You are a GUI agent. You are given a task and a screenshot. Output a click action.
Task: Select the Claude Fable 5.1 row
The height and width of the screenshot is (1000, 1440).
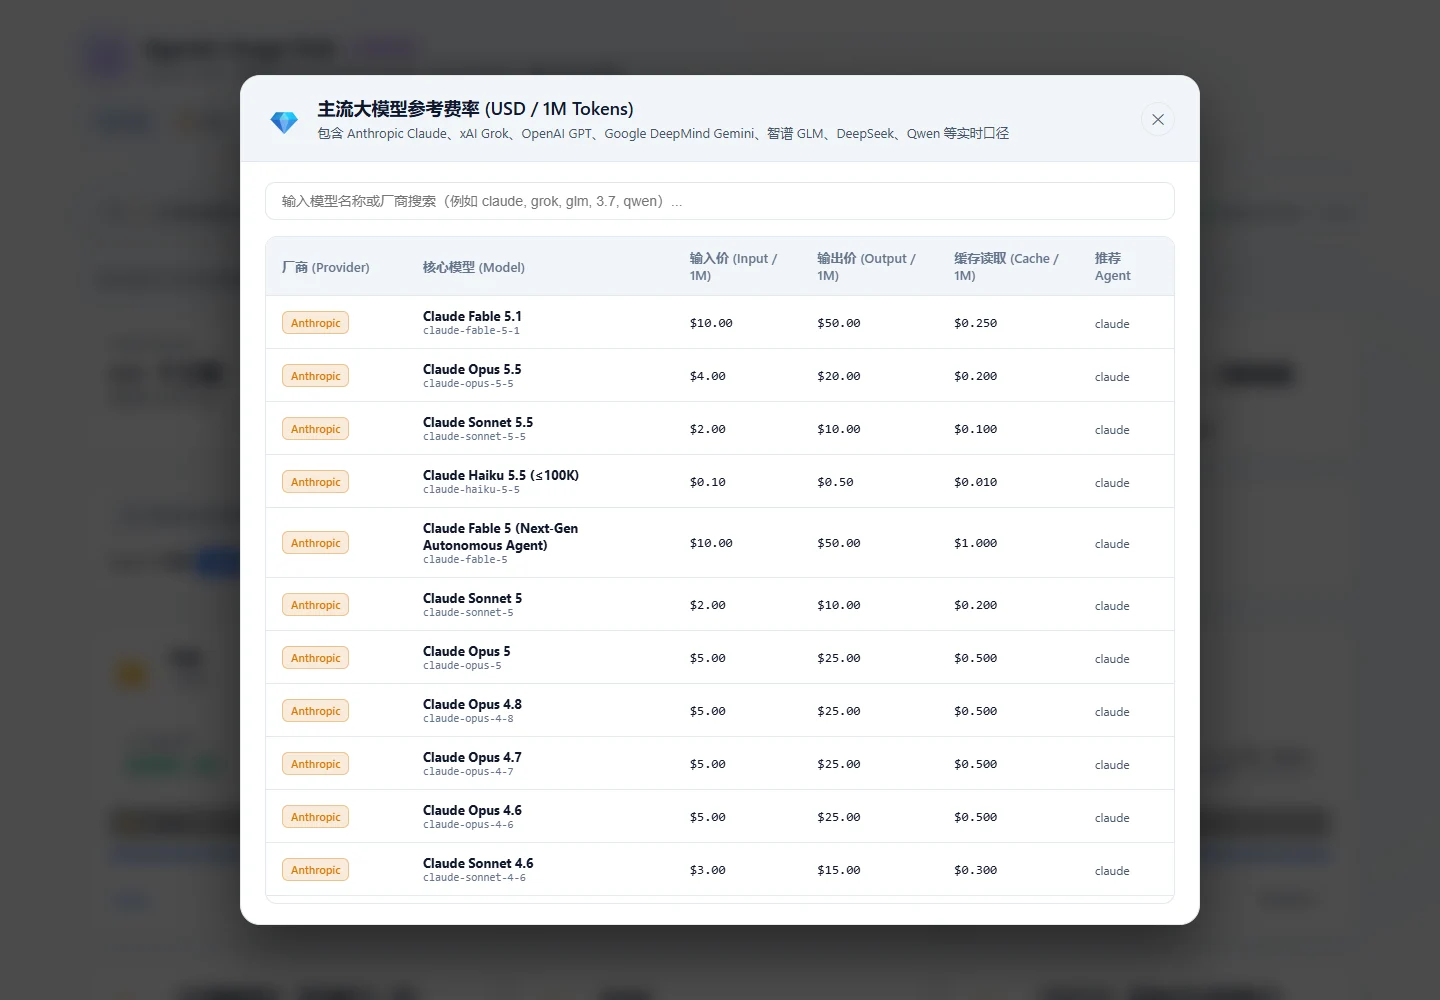pyautogui.click(x=720, y=322)
